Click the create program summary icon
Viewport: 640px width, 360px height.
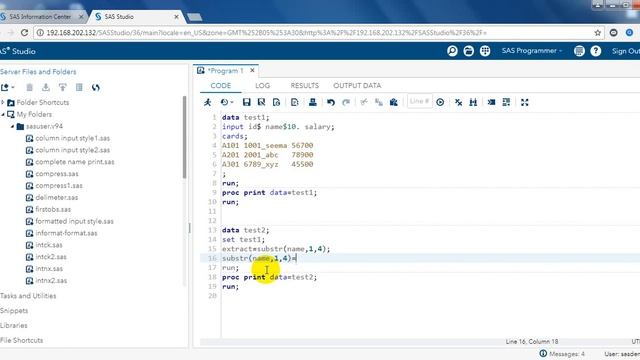click(295, 102)
